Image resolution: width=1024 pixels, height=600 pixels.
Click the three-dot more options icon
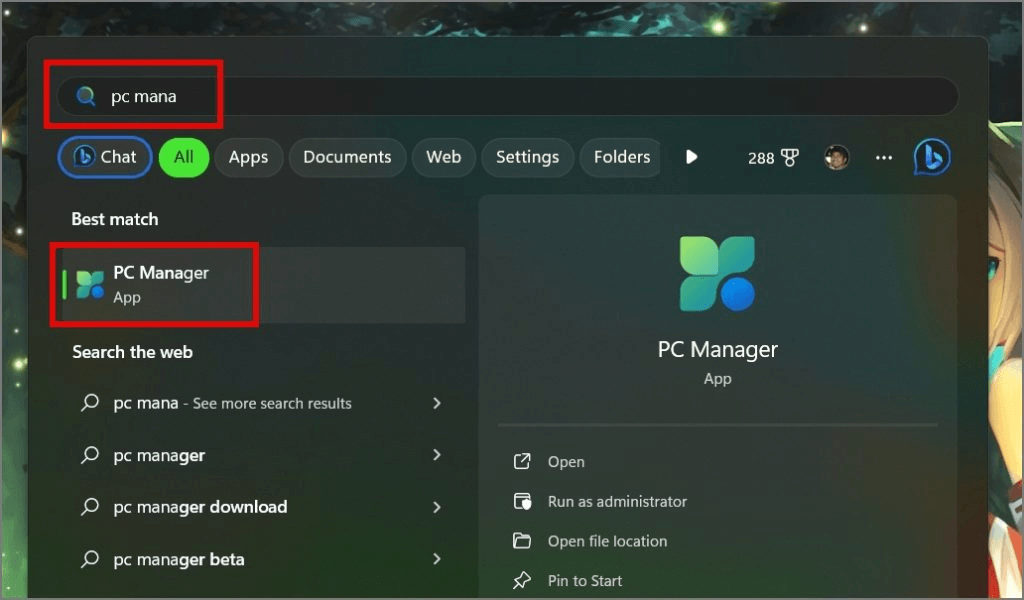(884, 157)
